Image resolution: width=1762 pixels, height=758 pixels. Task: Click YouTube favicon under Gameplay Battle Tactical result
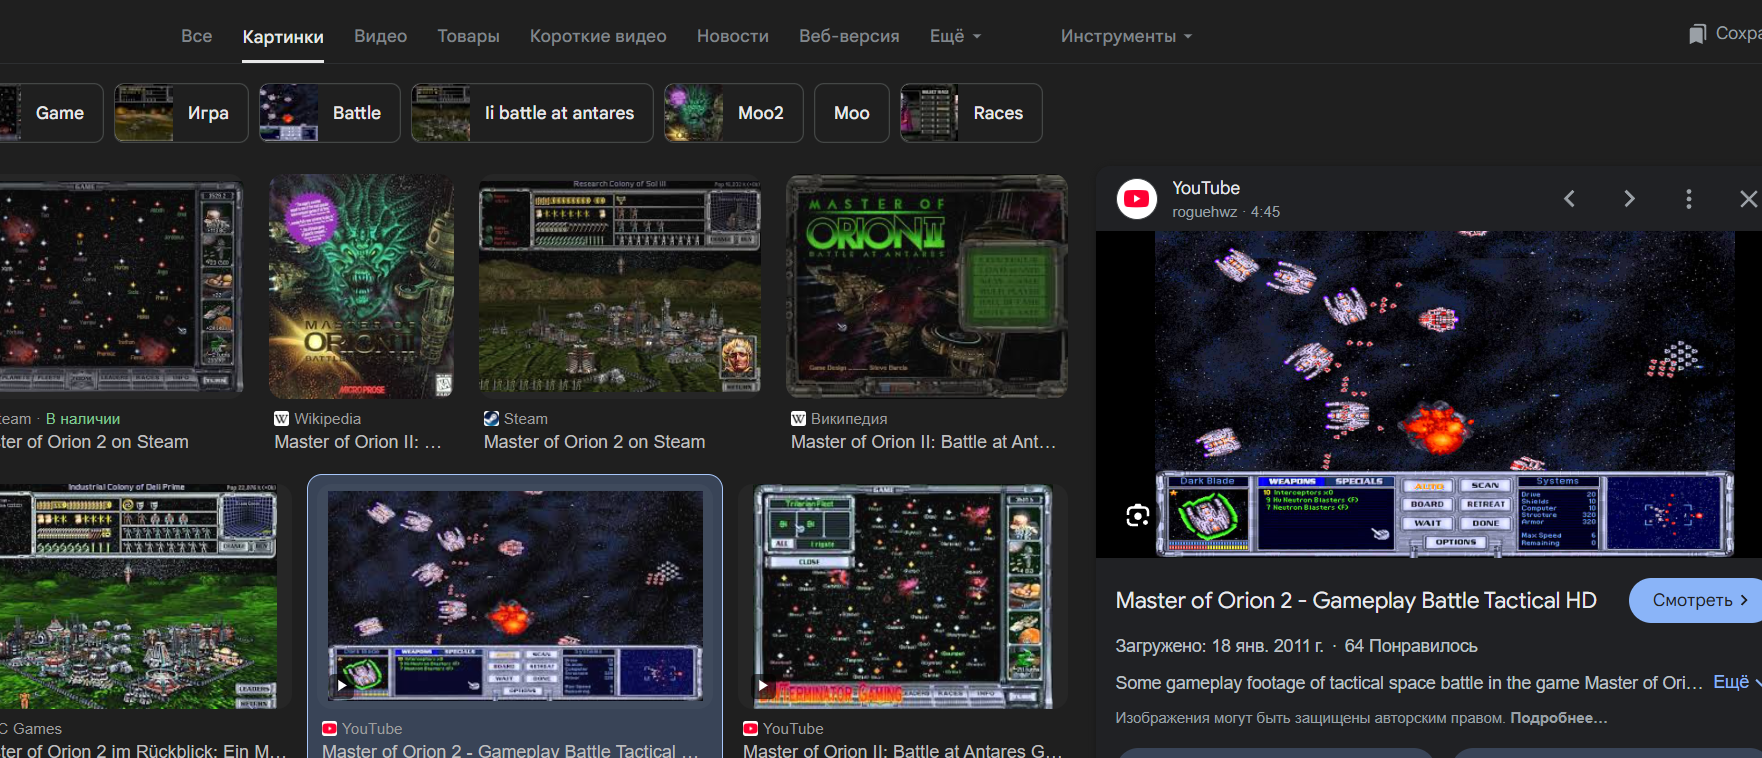pos(329,729)
